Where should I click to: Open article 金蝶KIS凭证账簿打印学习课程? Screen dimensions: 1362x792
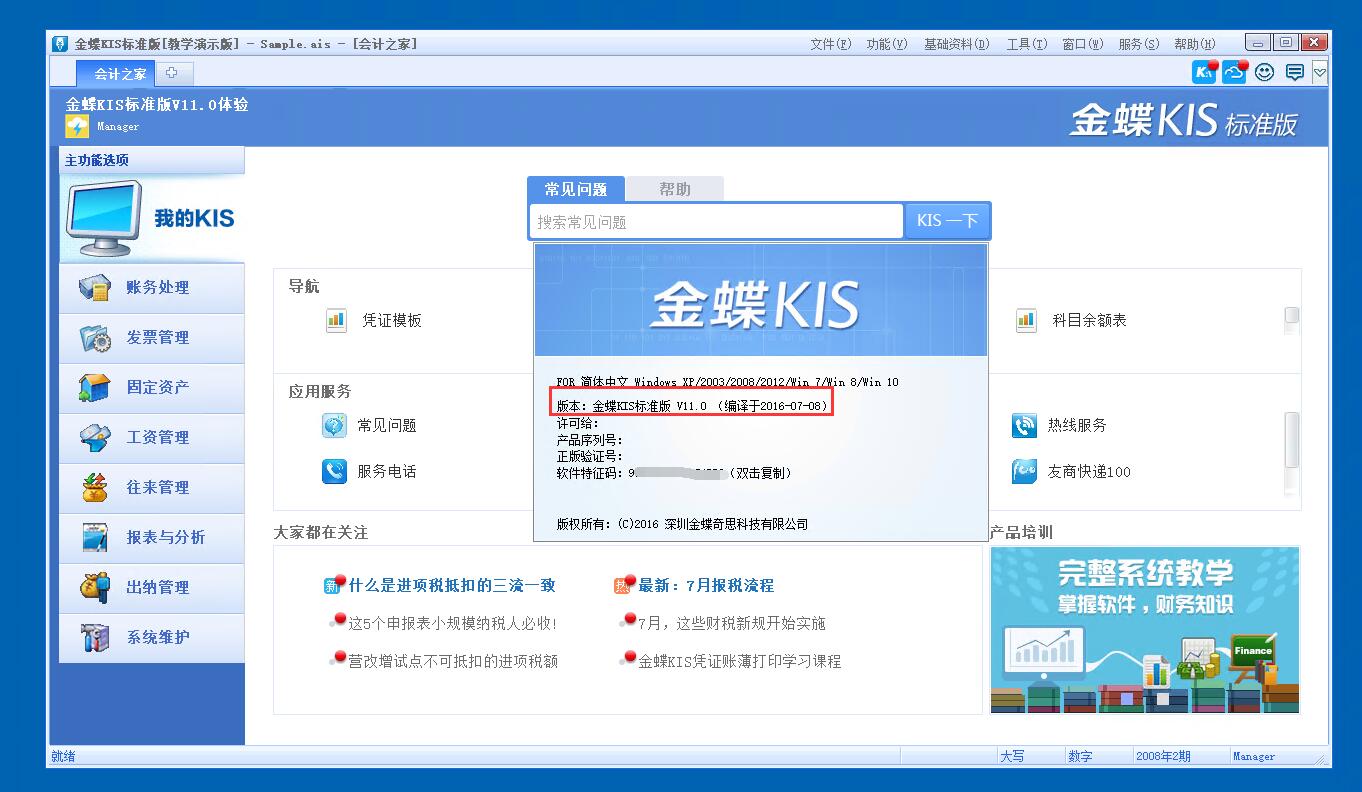(740, 662)
